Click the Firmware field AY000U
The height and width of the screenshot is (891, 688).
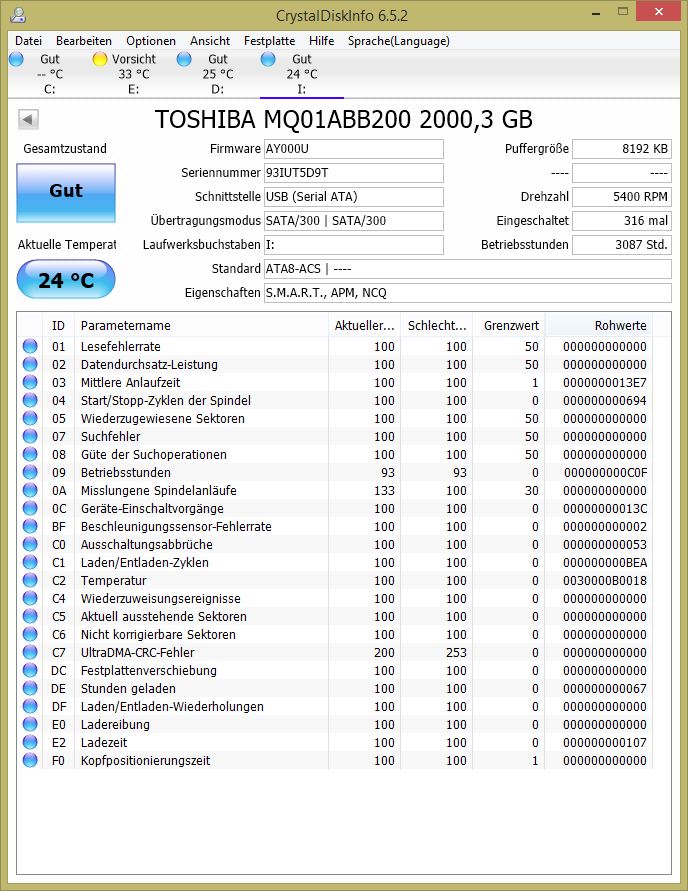pyautogui.click(x=354, y=149)
